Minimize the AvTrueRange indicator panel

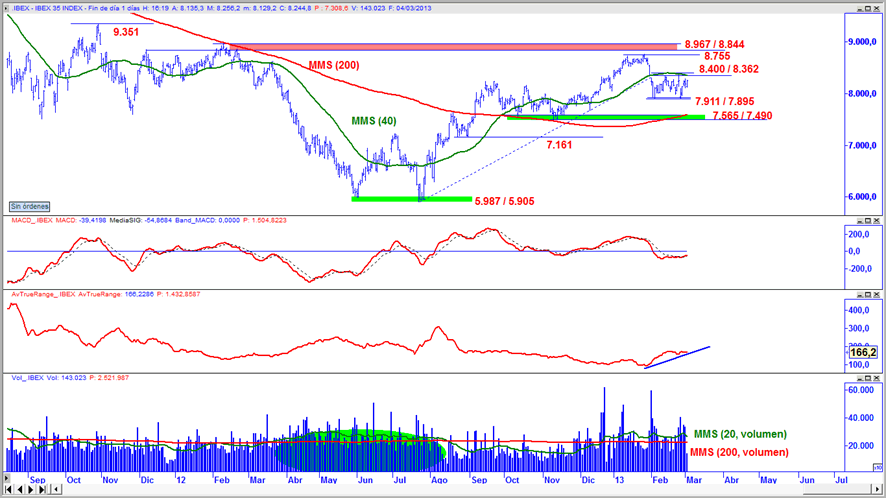(861, 294)
